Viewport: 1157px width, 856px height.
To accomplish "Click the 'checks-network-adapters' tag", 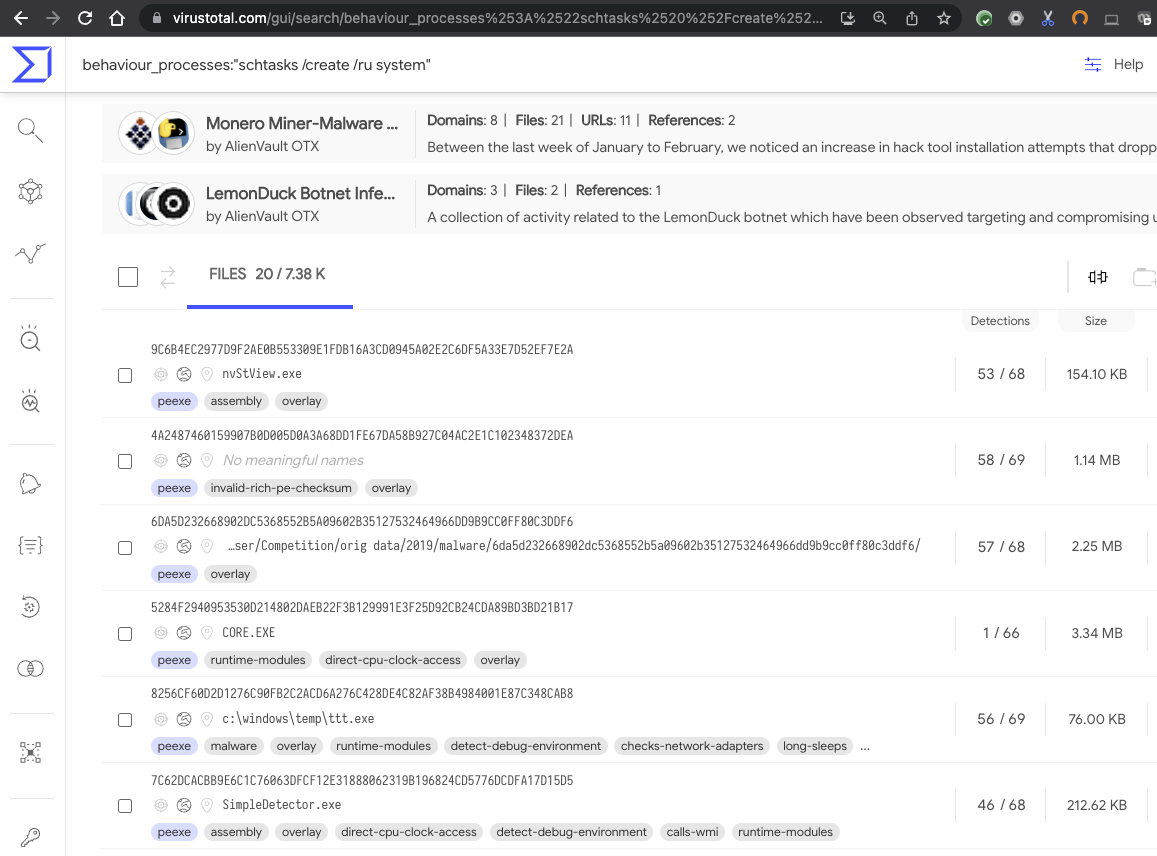I will click(692, 746).
